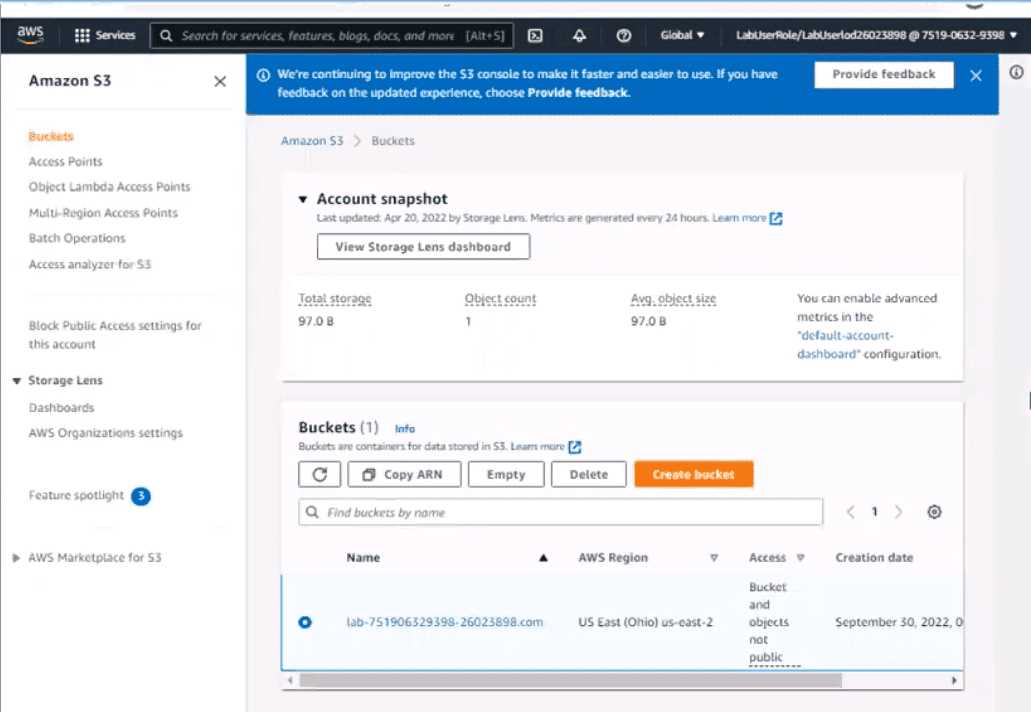This screenshot has height=712, width=1031.
Task: Open Access Points in the sidebar
Action: click(65, 162)
